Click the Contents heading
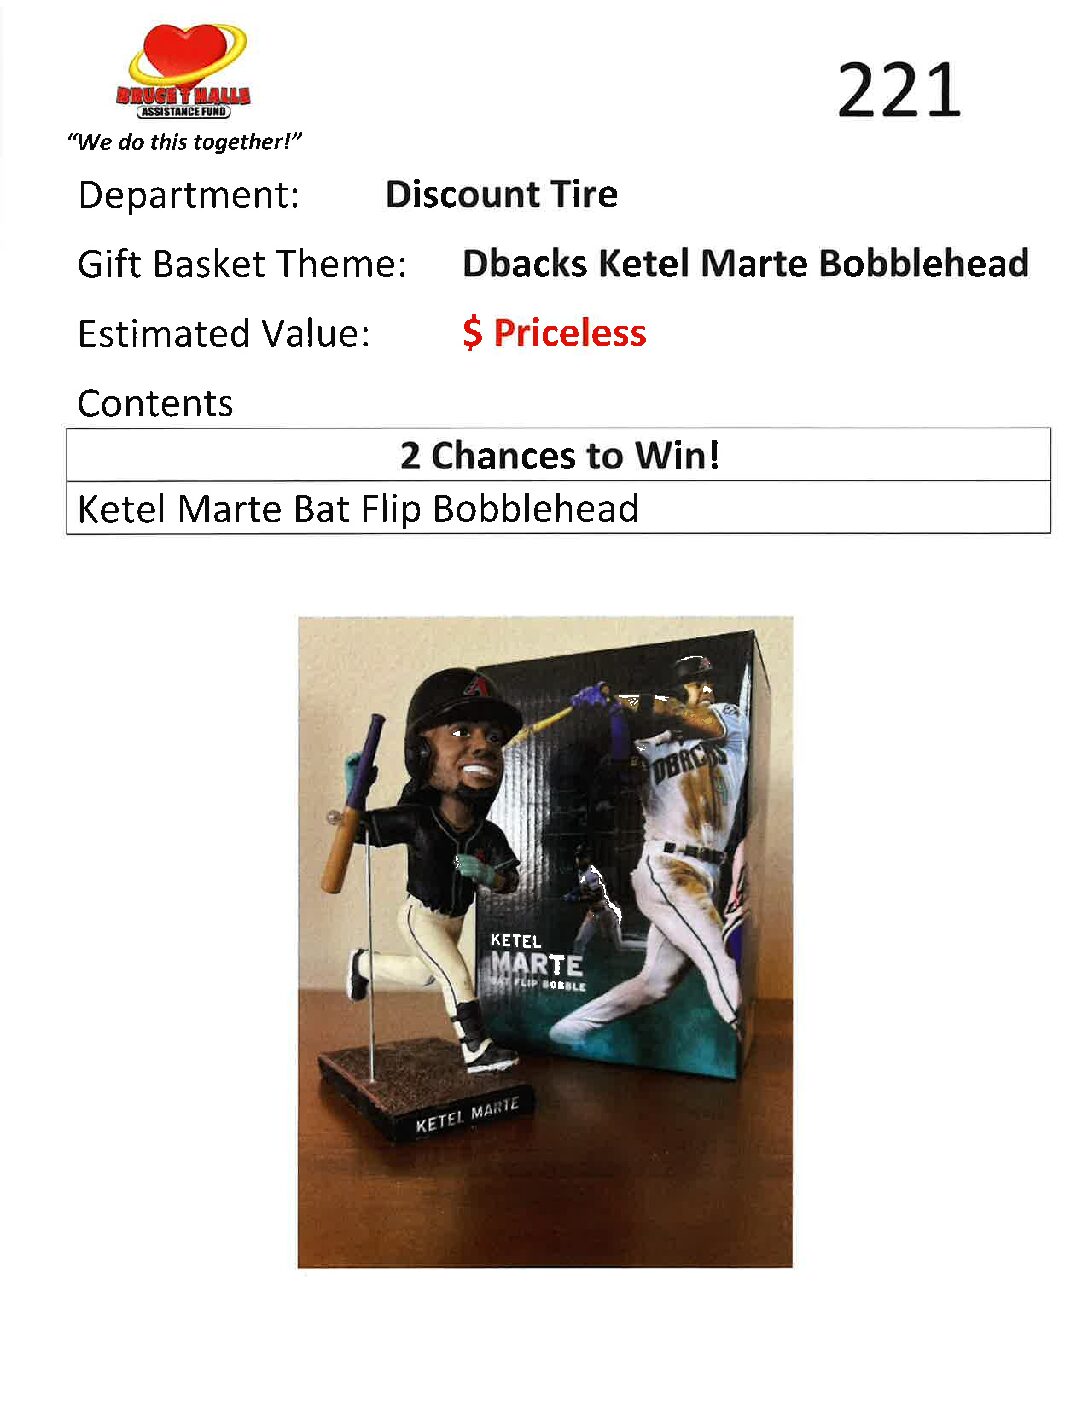Screen dimensions: 1088x1408 [155, 403]
